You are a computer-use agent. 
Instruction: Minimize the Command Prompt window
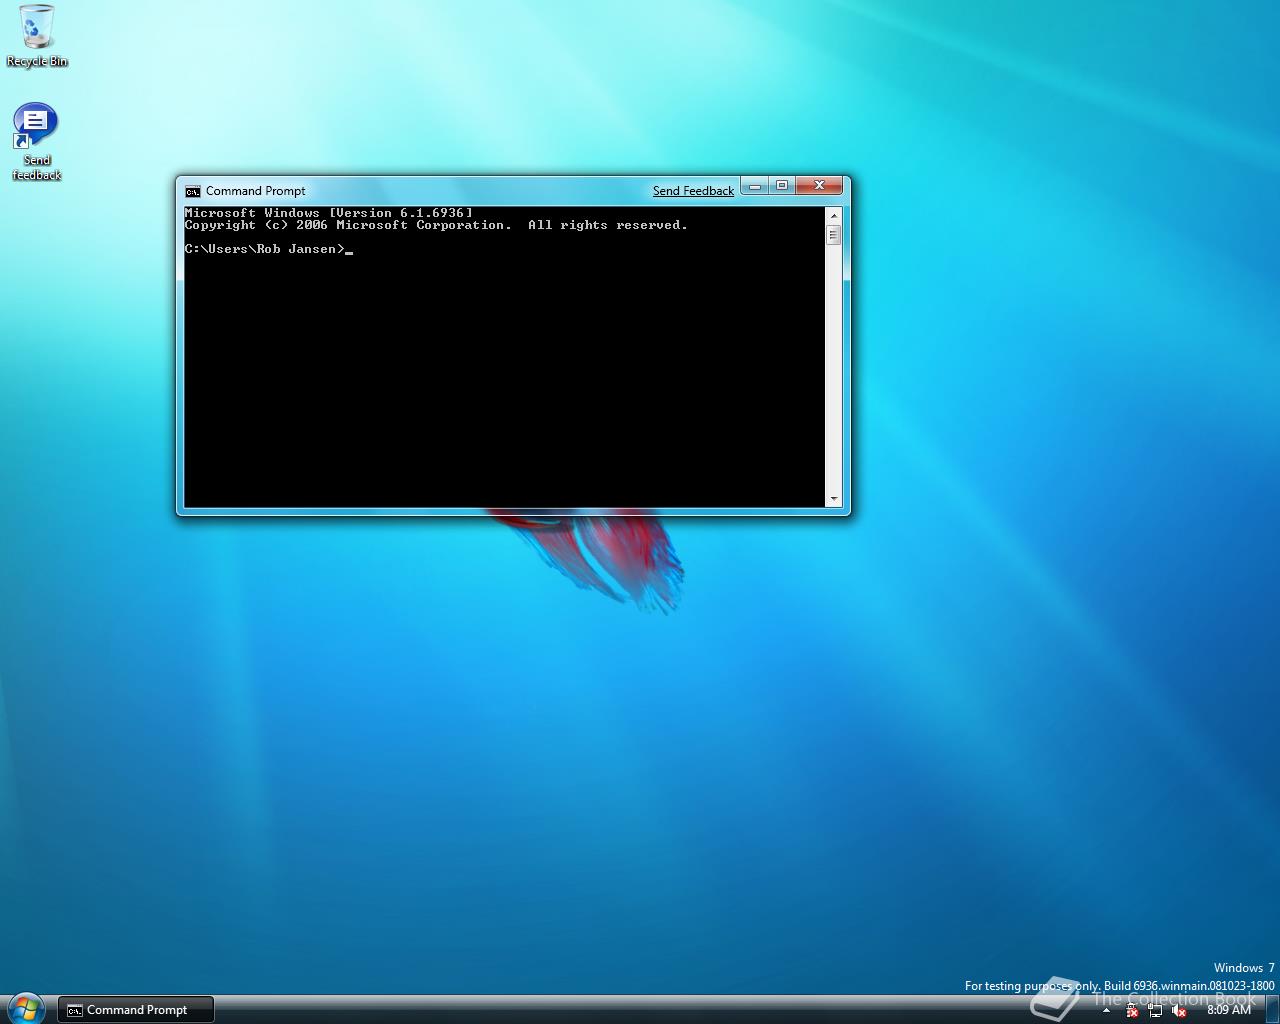[755, 186]
